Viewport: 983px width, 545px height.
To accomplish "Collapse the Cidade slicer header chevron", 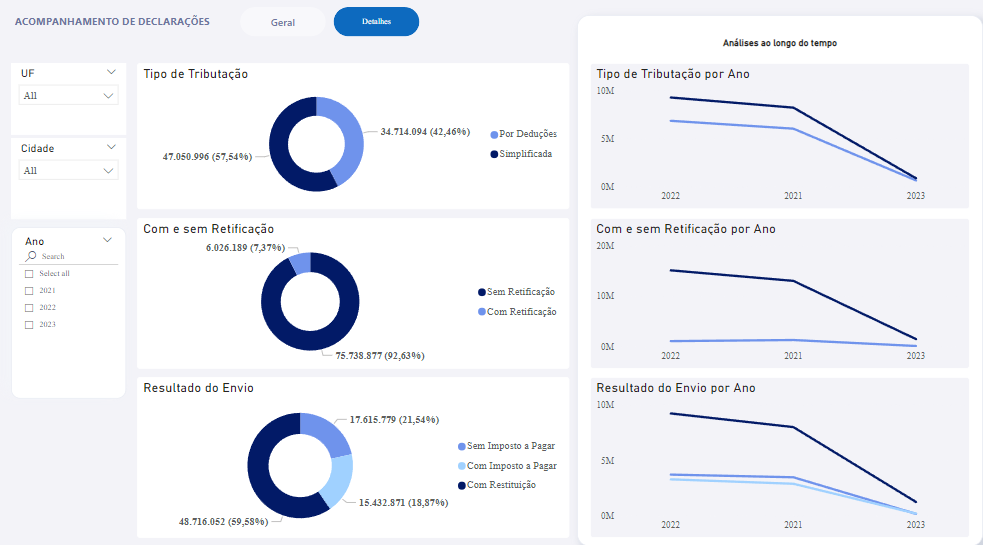I will (111, 147).
